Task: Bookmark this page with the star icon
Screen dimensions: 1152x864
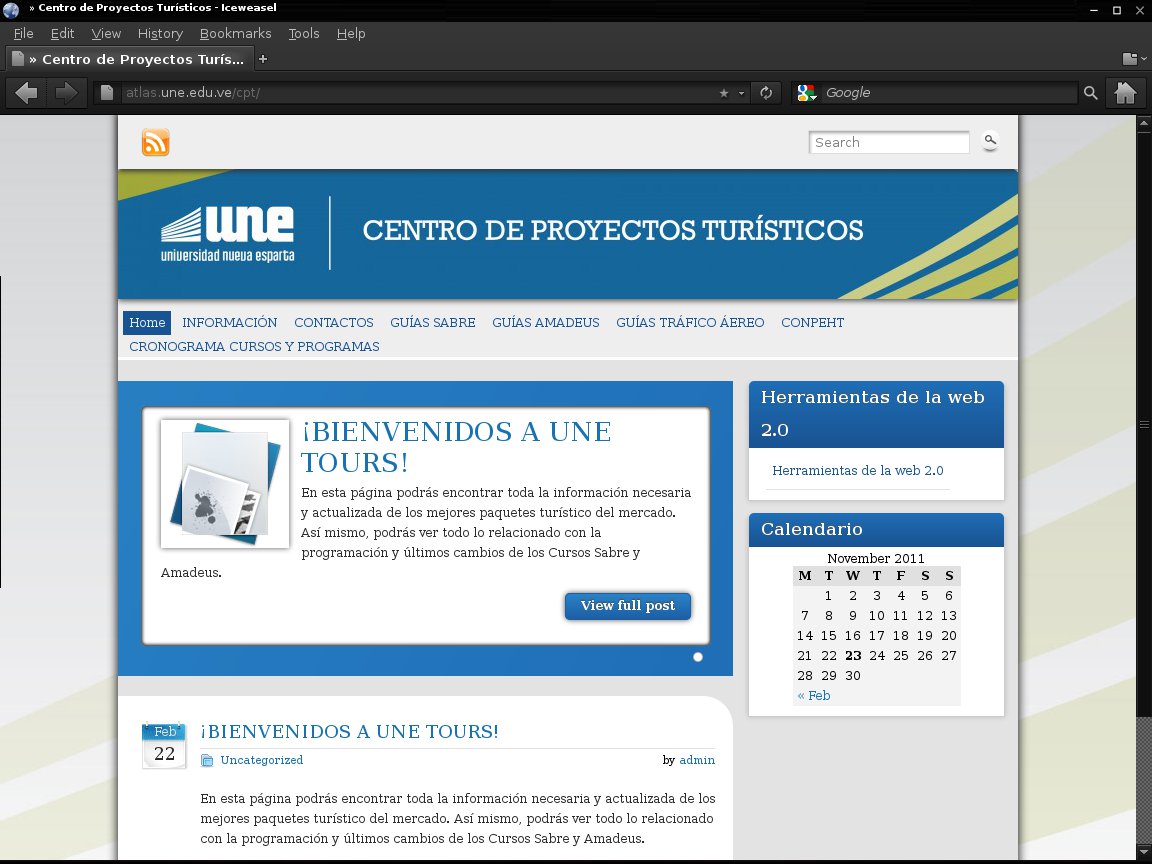Action: (x=724, y=93)
